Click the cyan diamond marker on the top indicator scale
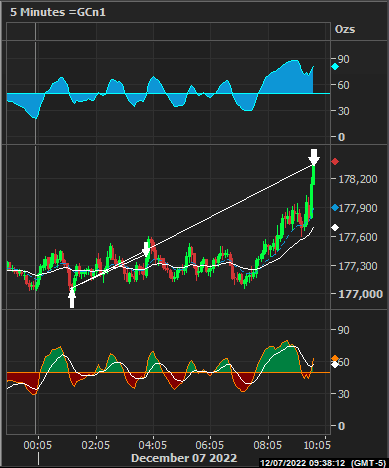389x468 pixels. (x=335, y=67)
